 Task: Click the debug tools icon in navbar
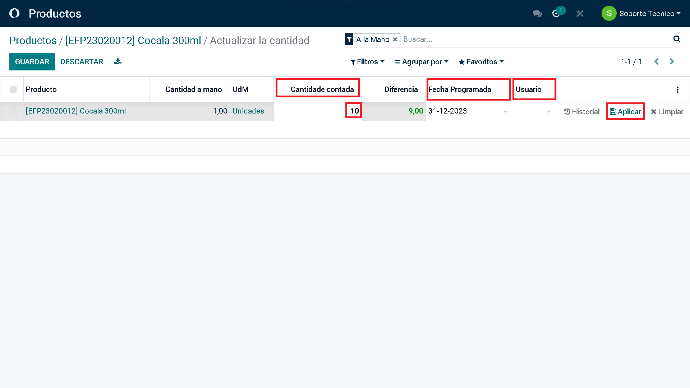coord(580,14)
